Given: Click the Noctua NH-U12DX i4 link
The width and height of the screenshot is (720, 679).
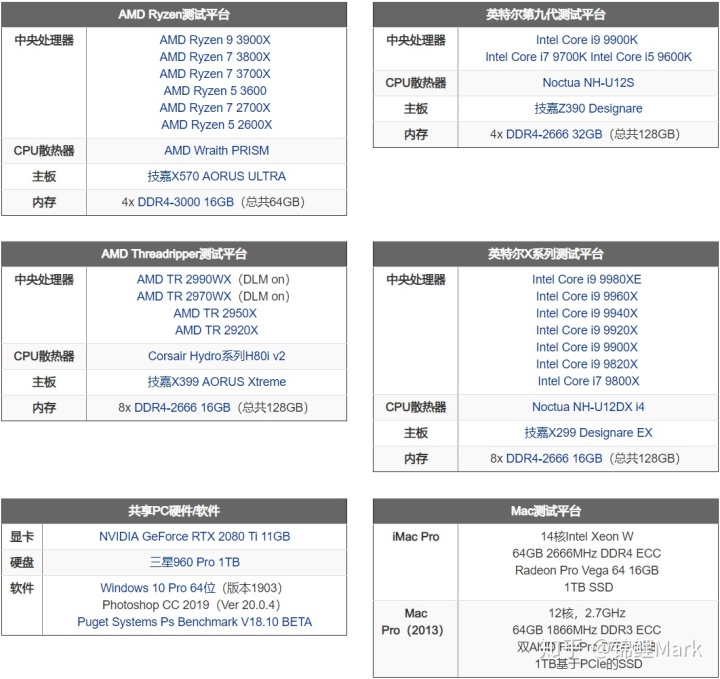Looking at the screenshot, I should point(588,407).
